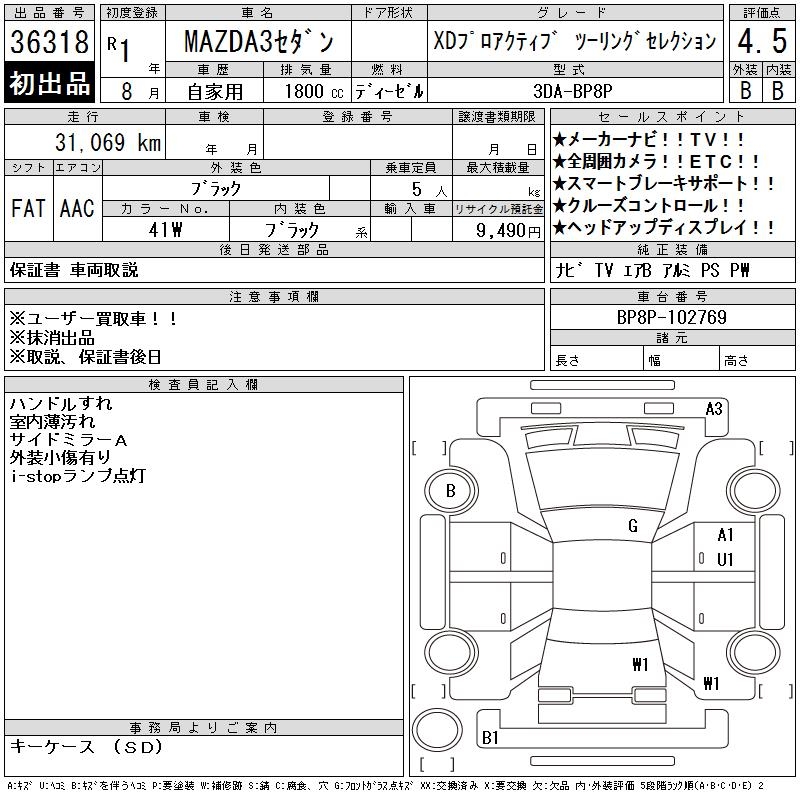800x800 pixels.
Task: Click shift type FAT
Action: (28, 208)
